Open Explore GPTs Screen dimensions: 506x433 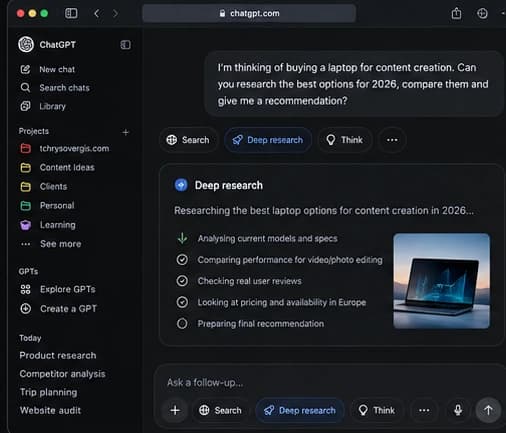pos(58,289)
